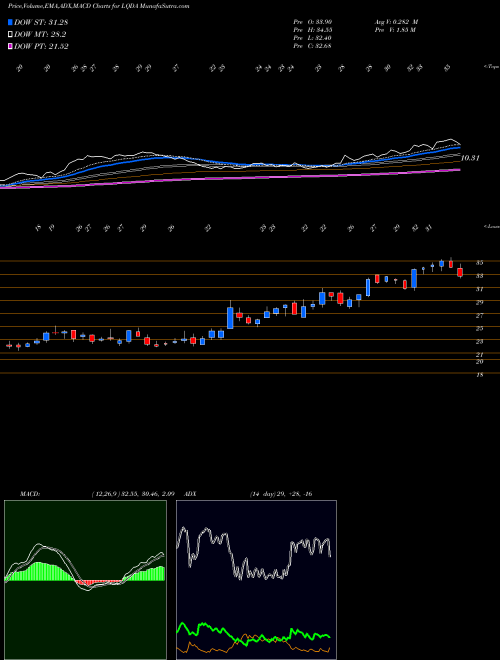Image resolution: width=500 pixels, height=660 pixels.
Task: Click the 'Avg V: 0.282 M' volume text
Action: pyautogui.click(x=396, y=22)
